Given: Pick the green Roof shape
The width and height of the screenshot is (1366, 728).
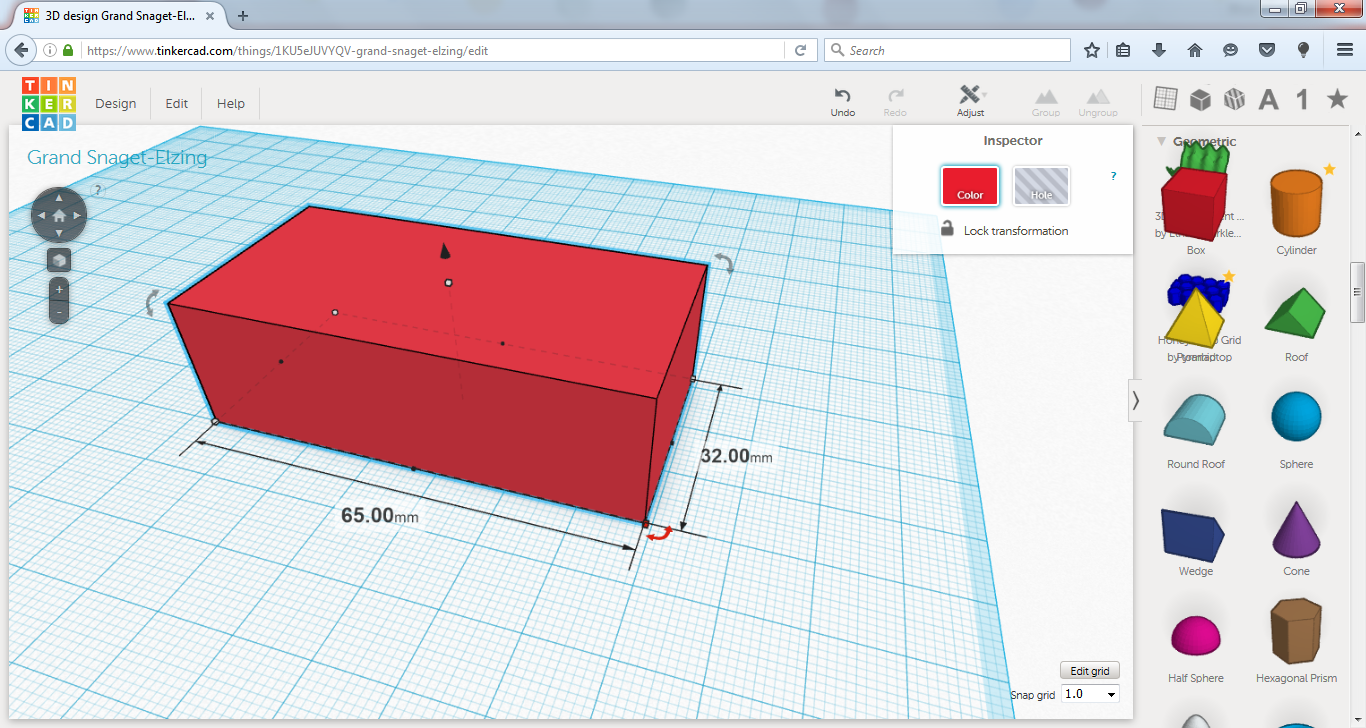Looking at the screenshot, I should [1296, 312].
